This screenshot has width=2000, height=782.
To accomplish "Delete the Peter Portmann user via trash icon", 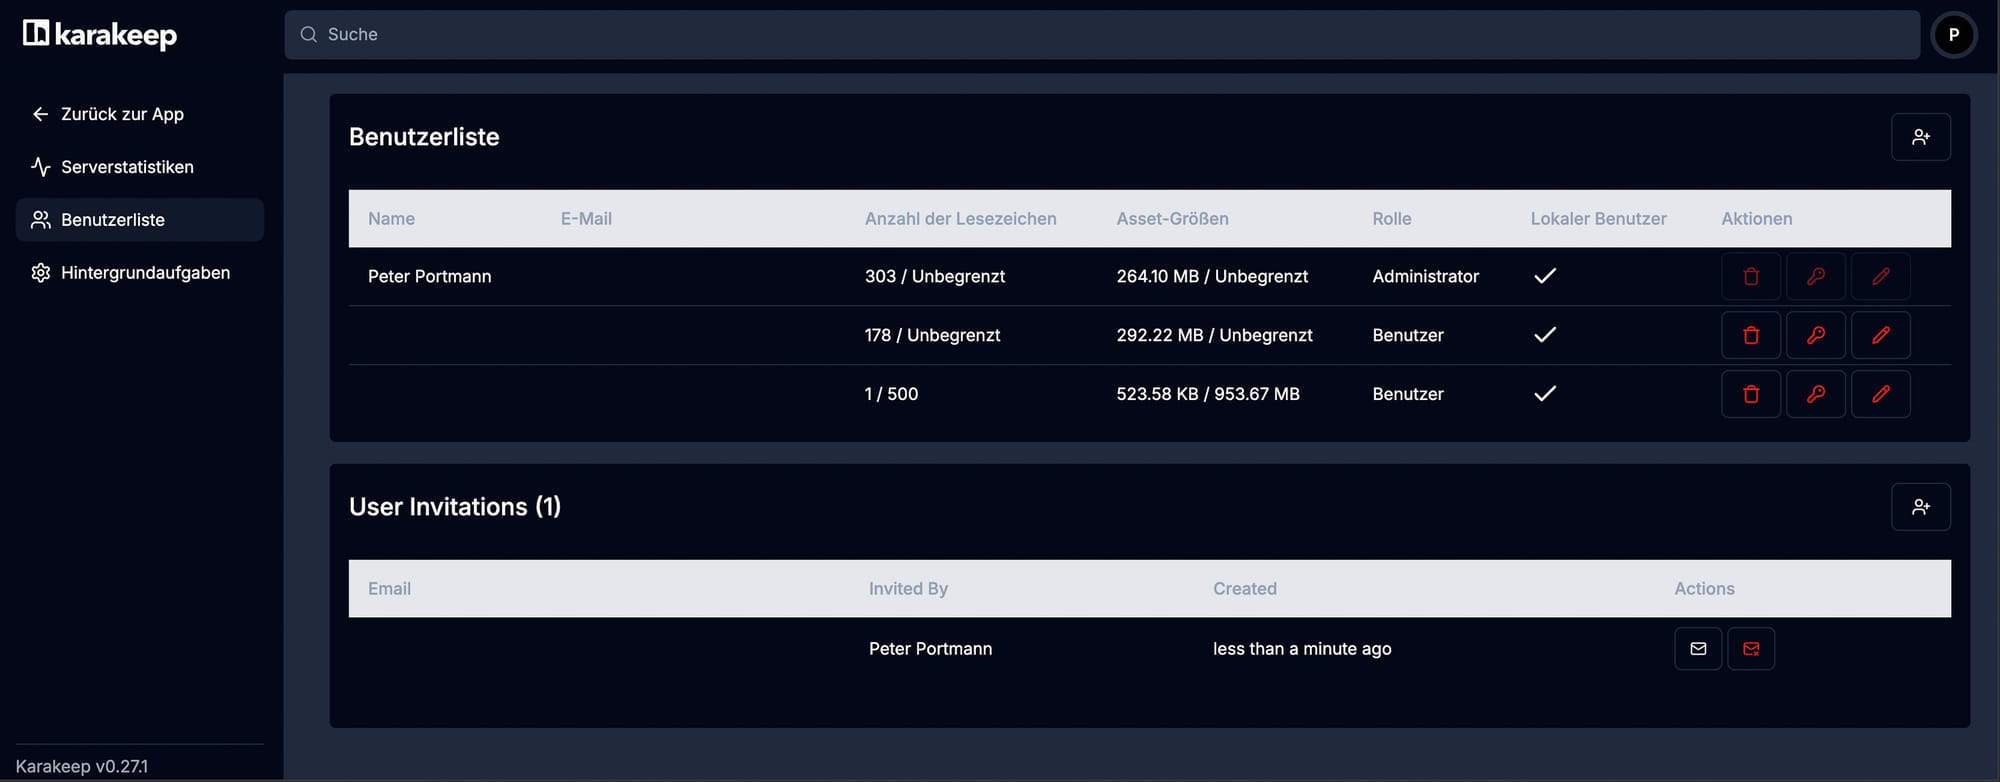I will pos(1750,277).
